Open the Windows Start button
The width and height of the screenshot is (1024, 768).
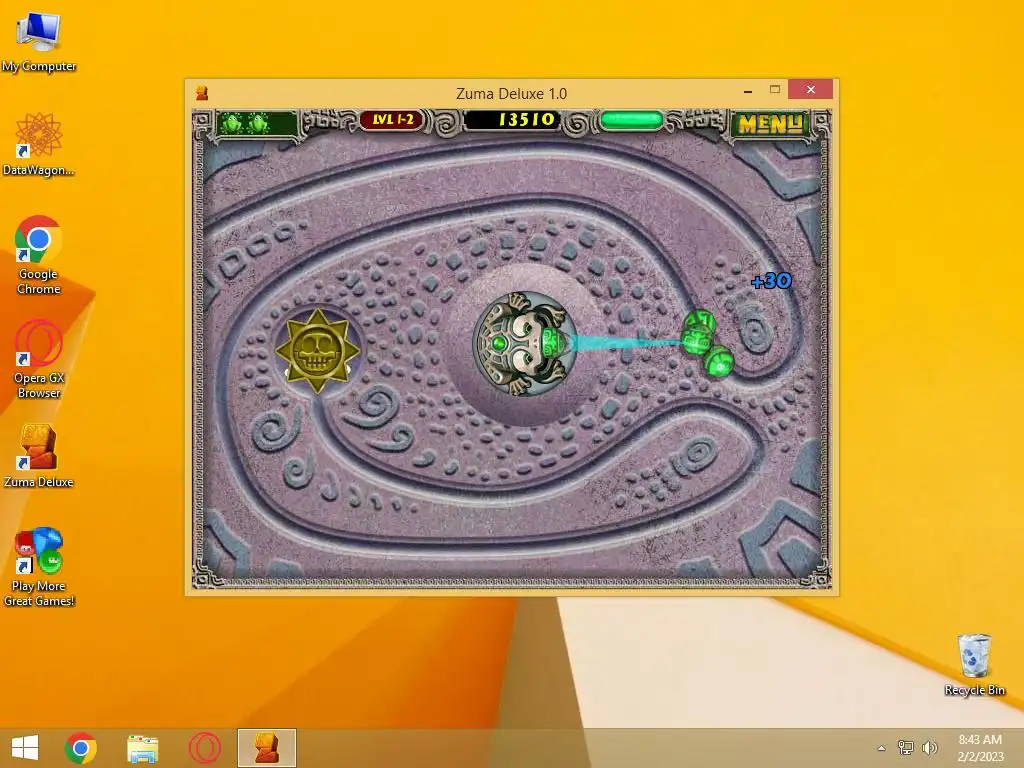[x=25, y=748]
